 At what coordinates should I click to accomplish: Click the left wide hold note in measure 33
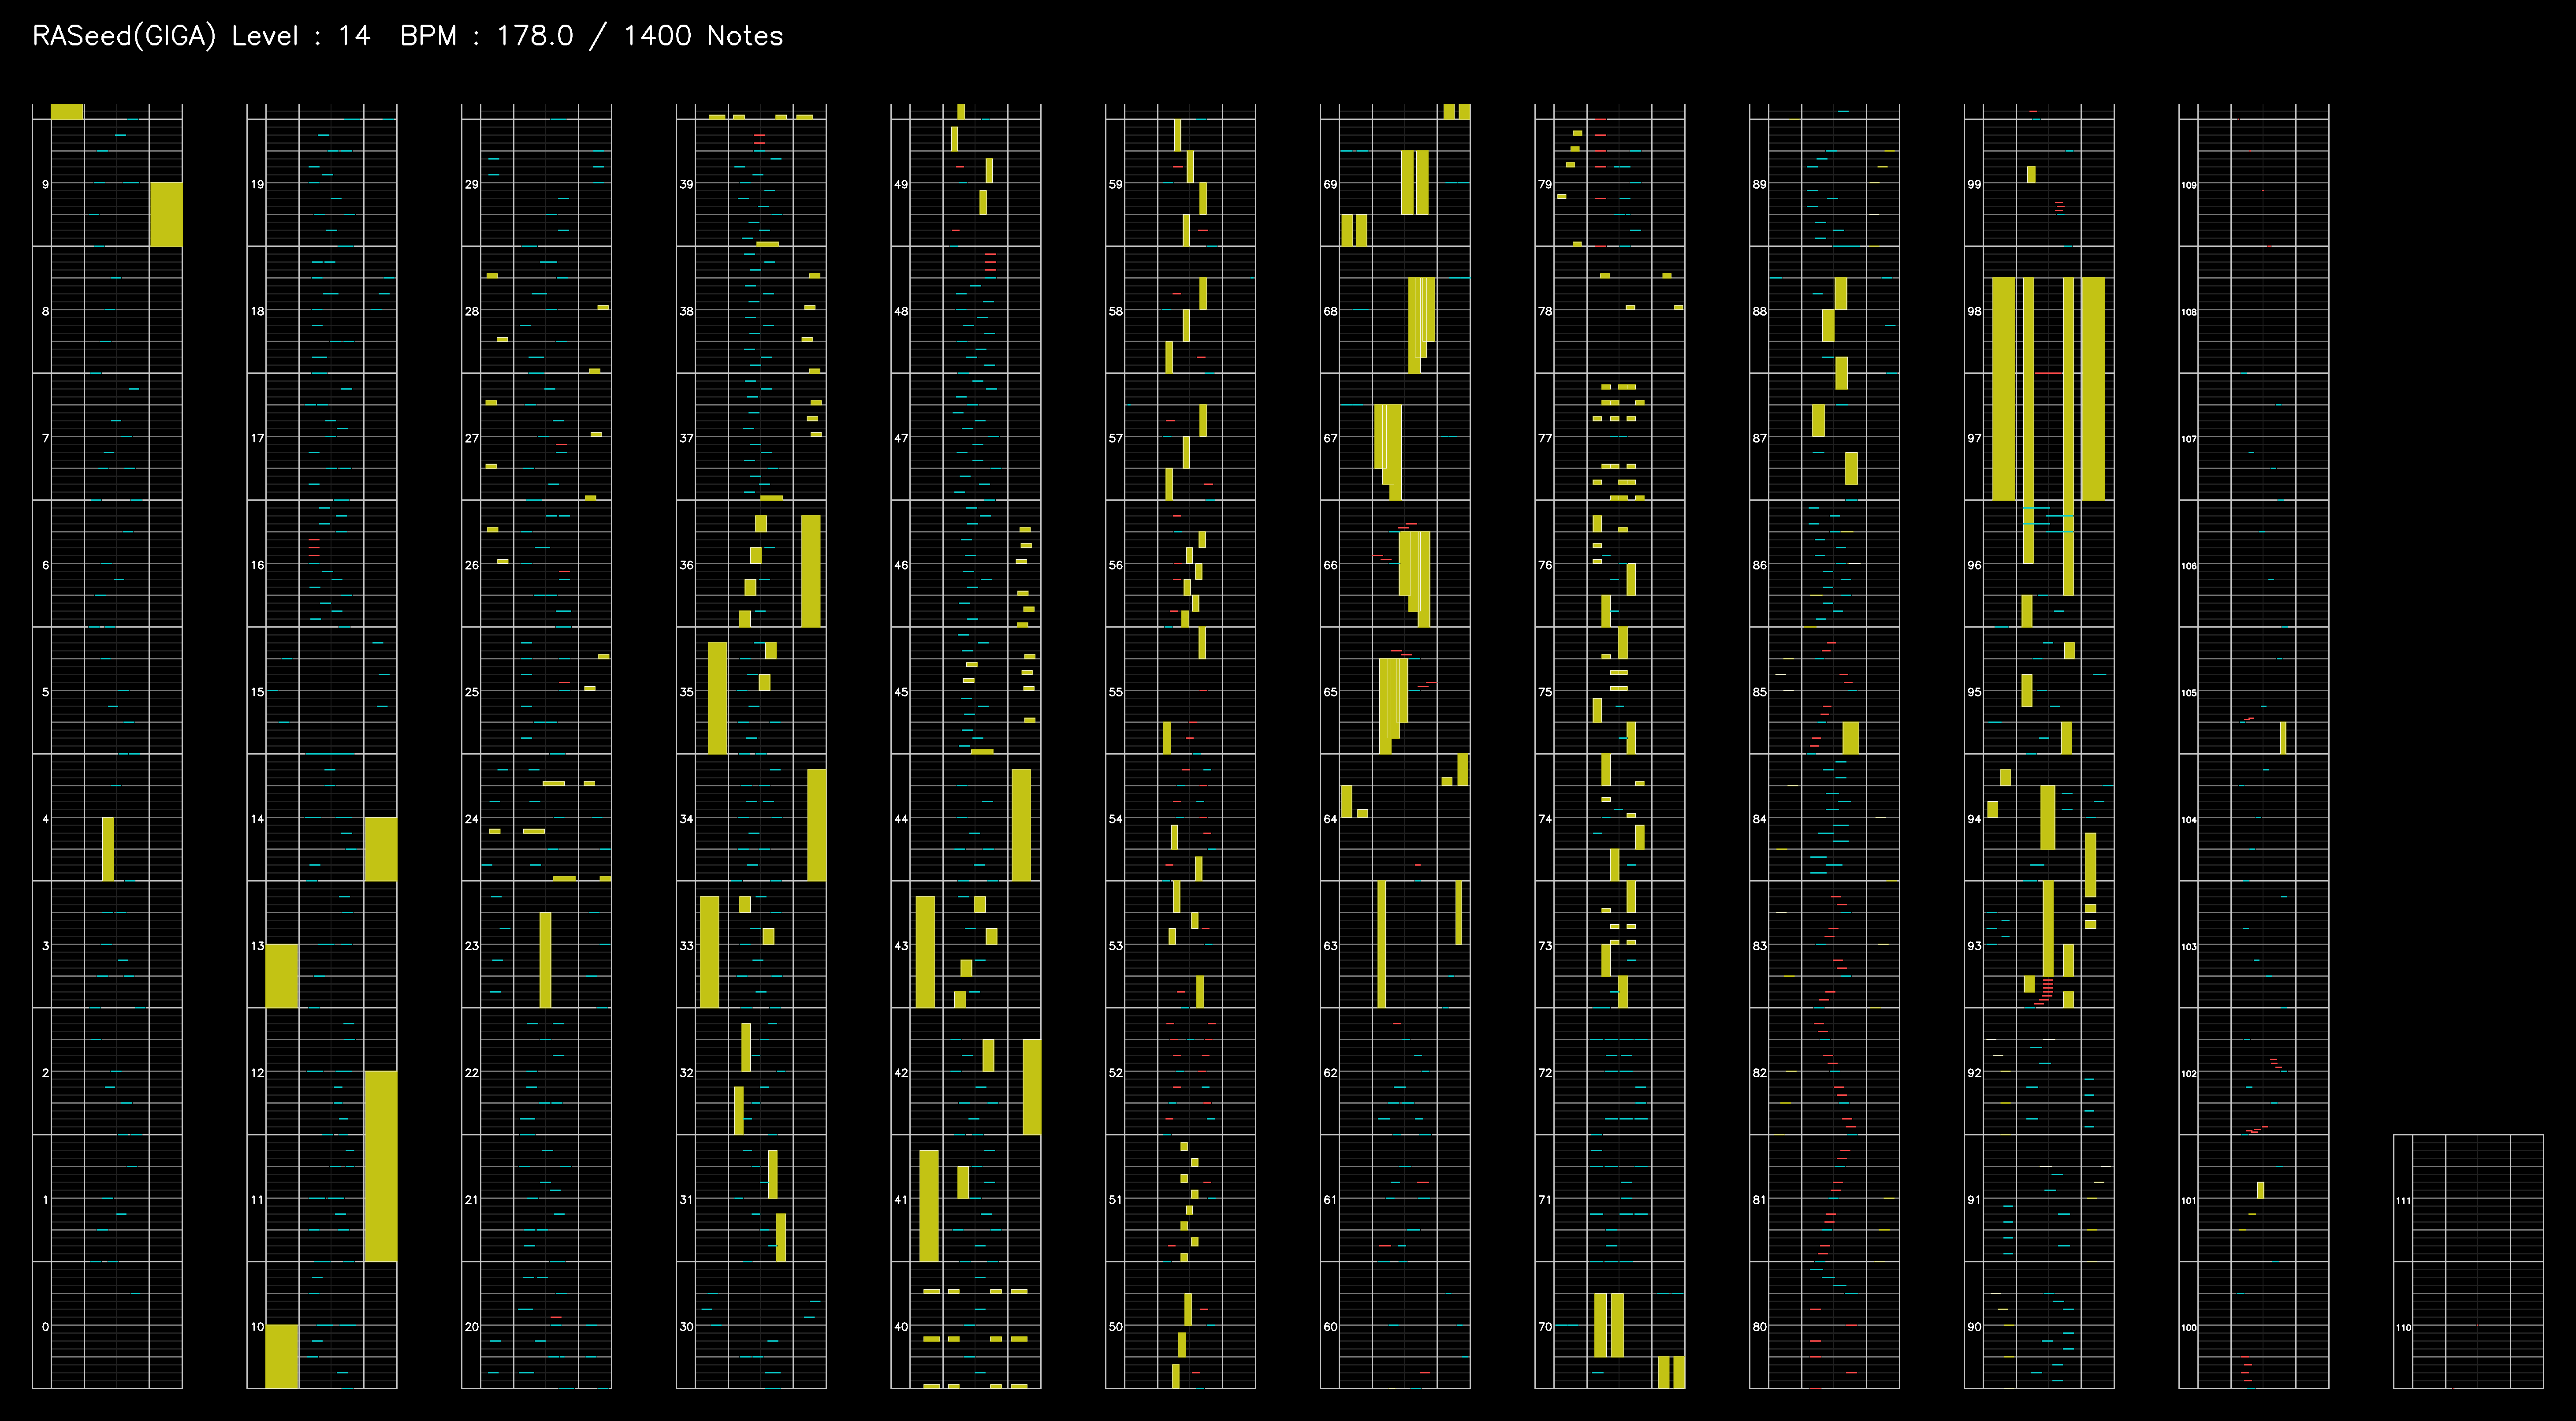(x=709, y=951)
